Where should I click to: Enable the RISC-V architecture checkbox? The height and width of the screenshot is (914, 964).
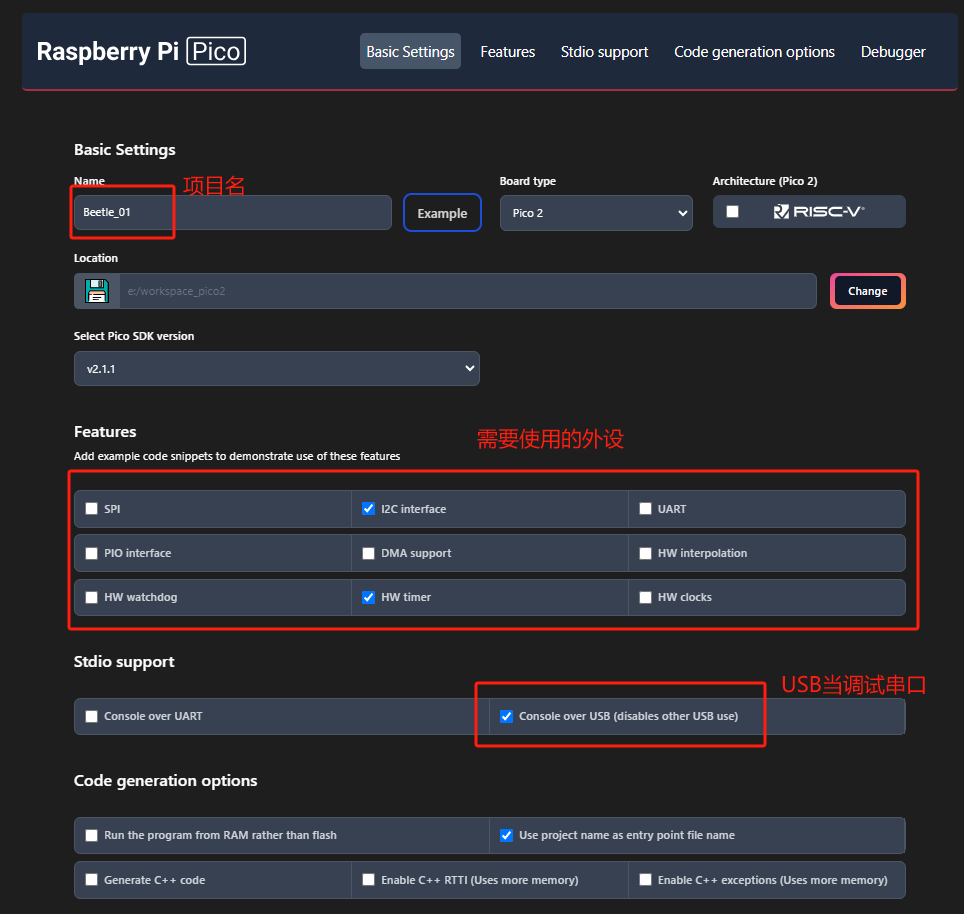[732, 211]
